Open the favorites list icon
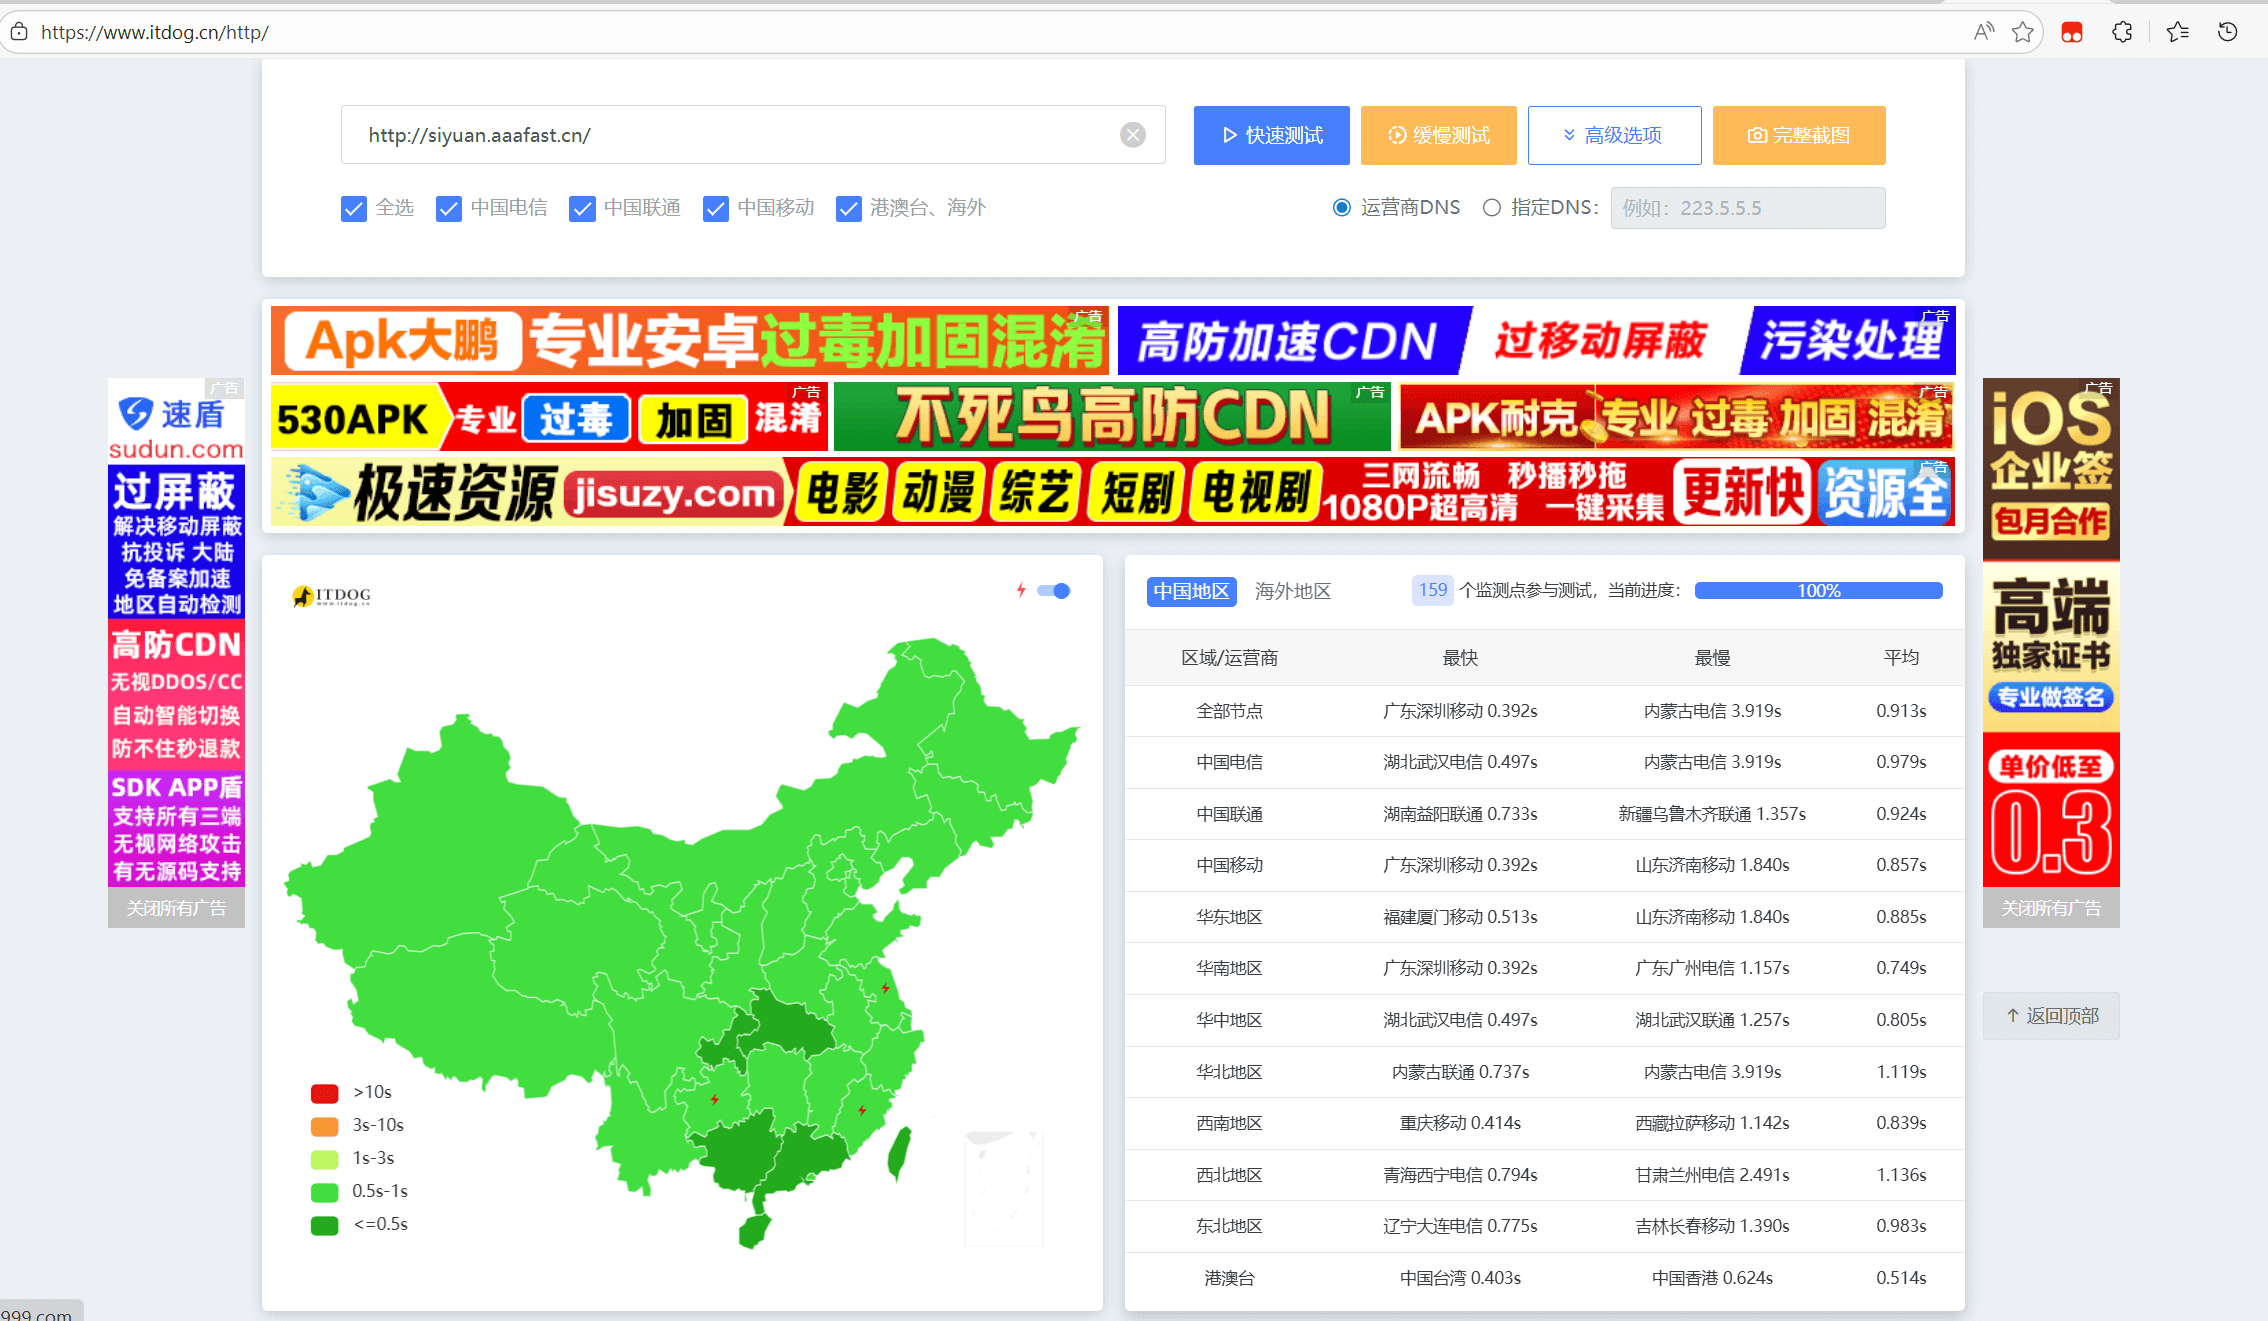The height and width of the screenshot is (1321, 2268). click(2177, 32)
